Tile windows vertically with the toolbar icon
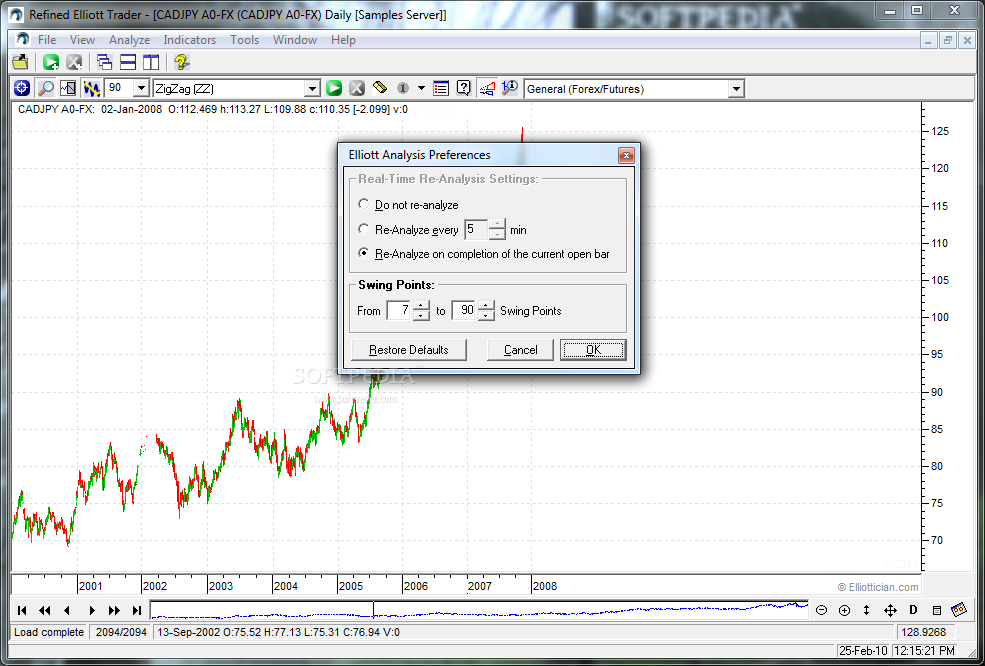 (151, 62)
